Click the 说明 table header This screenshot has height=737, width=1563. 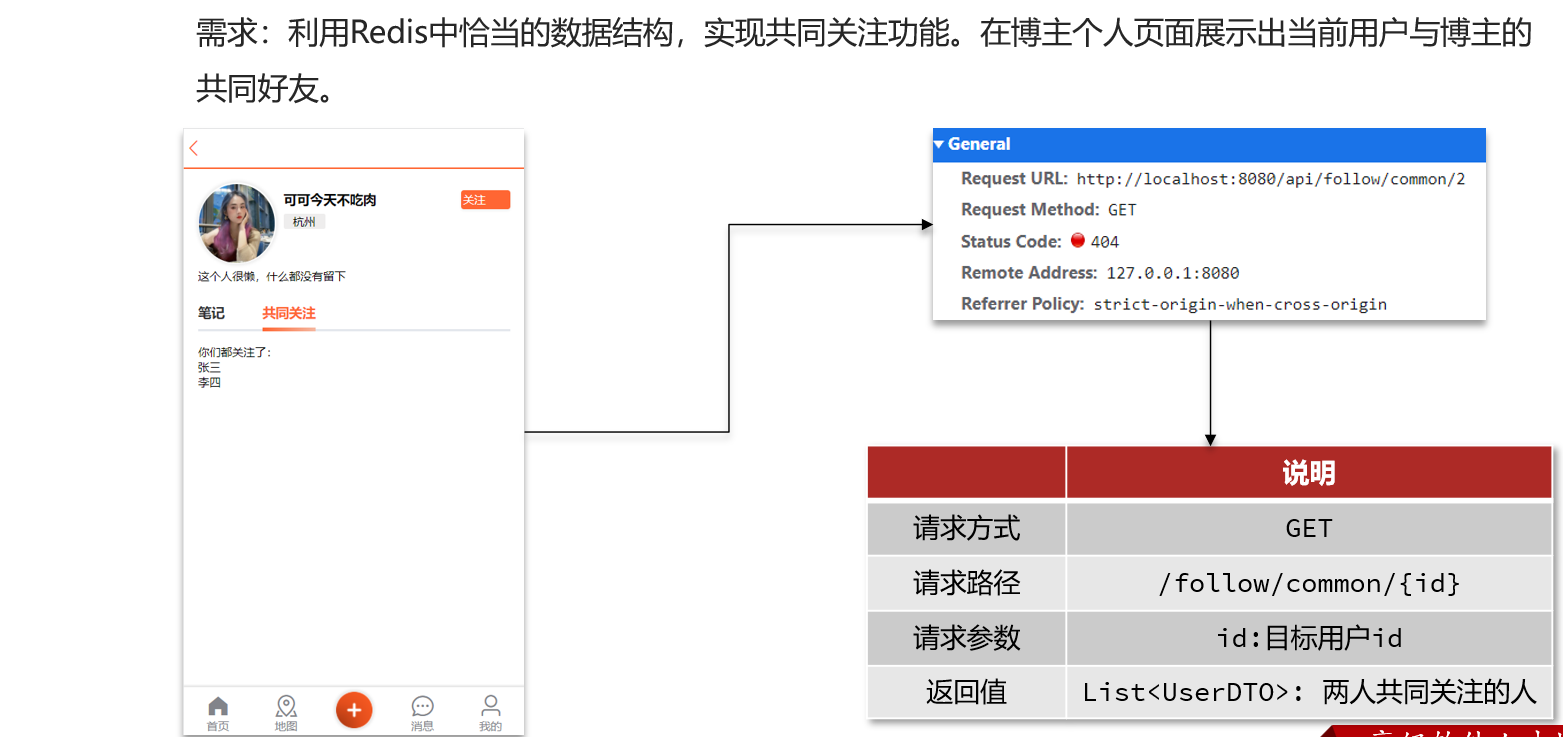[x=1309, y=473]
